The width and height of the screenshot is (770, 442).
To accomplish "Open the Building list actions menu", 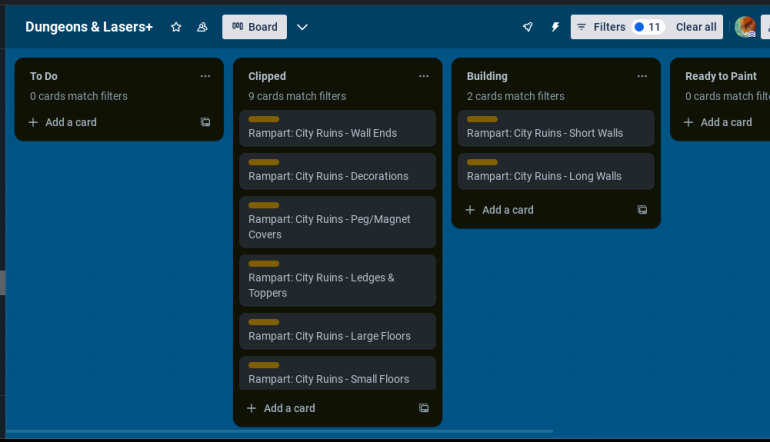I will point(642,76).
